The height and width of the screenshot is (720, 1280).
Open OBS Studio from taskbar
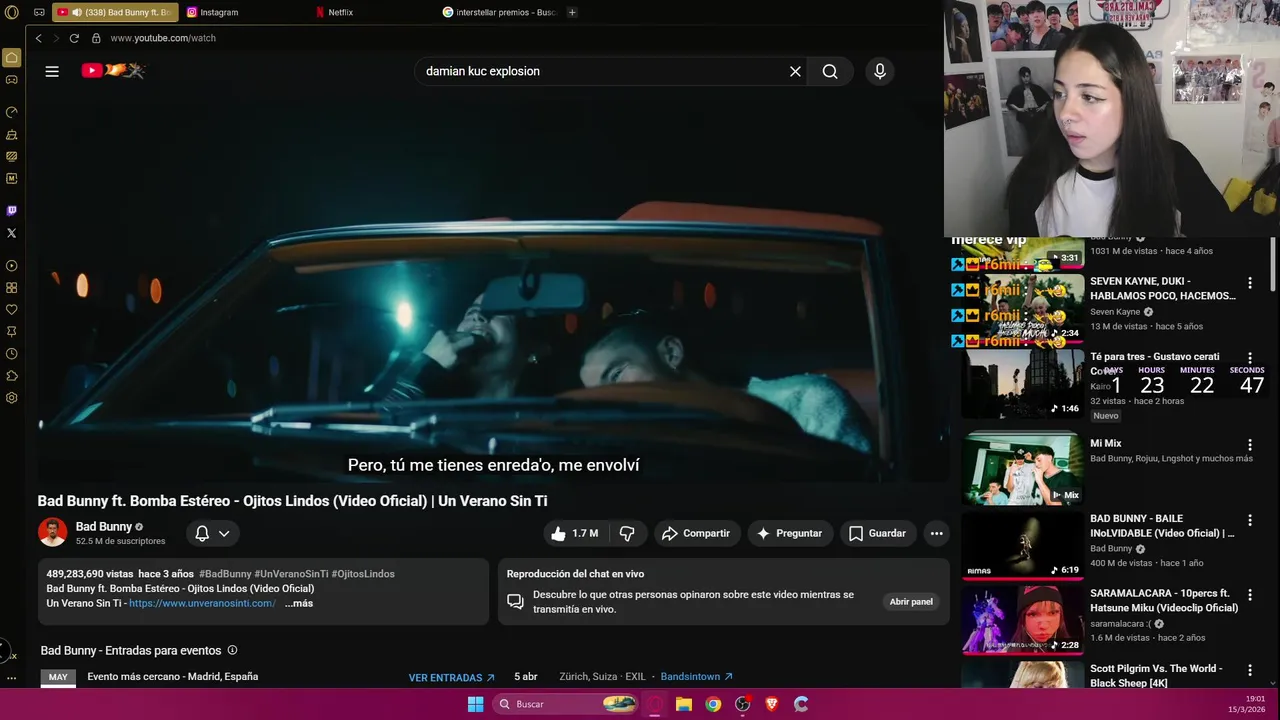[742, 704]
